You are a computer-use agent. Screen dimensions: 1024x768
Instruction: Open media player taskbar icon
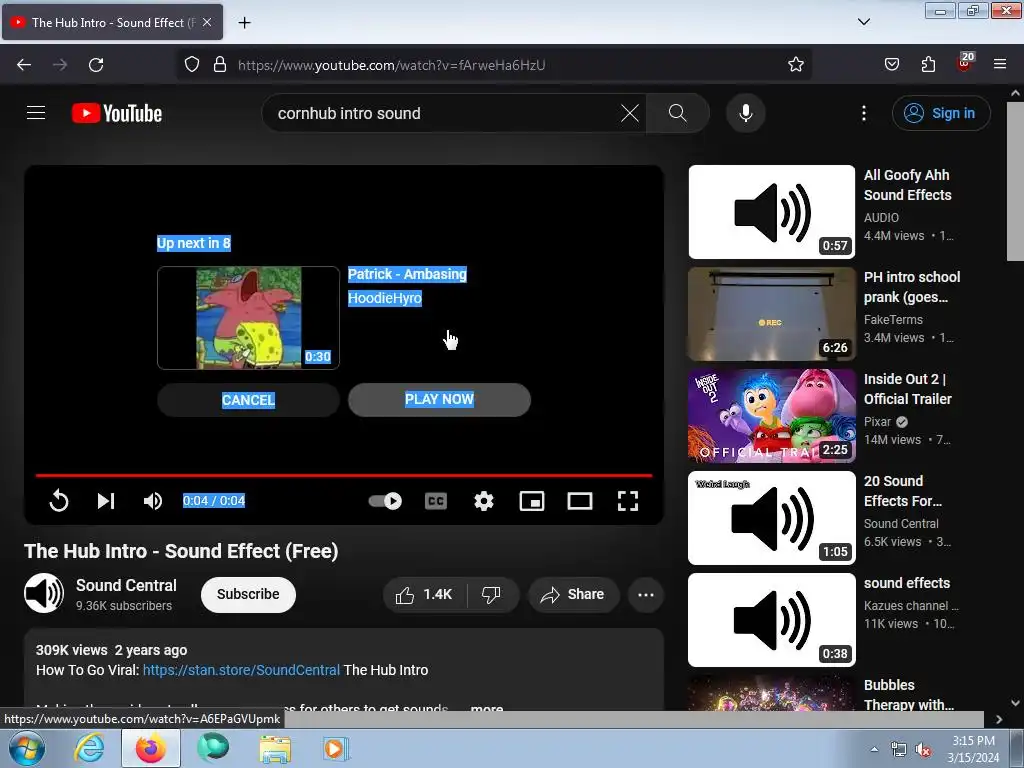pyautogui.click(x=335, y=748)
